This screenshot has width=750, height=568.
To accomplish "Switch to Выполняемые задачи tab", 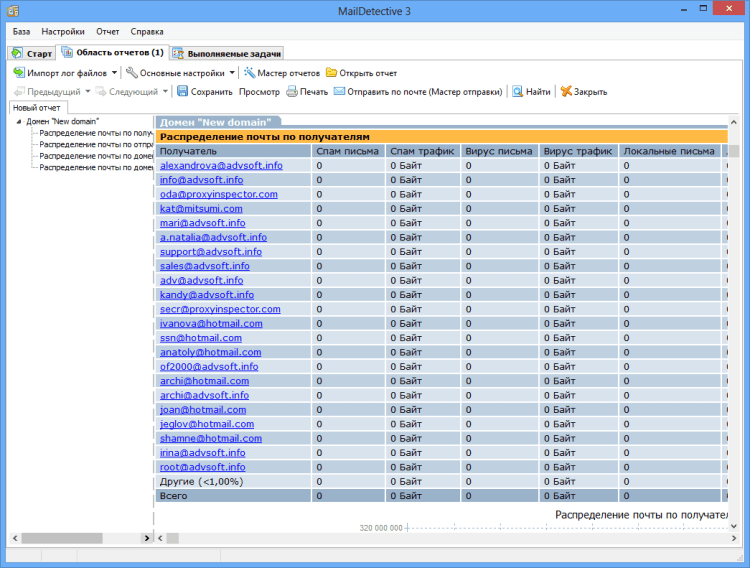I will [227, 52].
